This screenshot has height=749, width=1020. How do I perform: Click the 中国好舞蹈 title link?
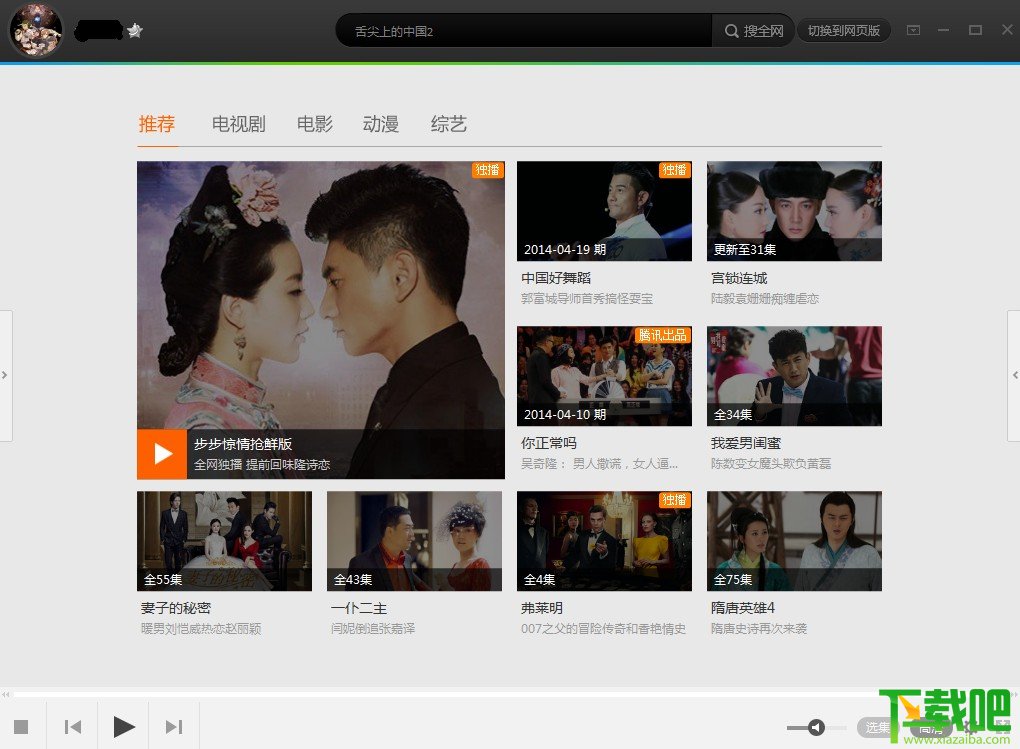pyautogui.click(x=556, y=278)
